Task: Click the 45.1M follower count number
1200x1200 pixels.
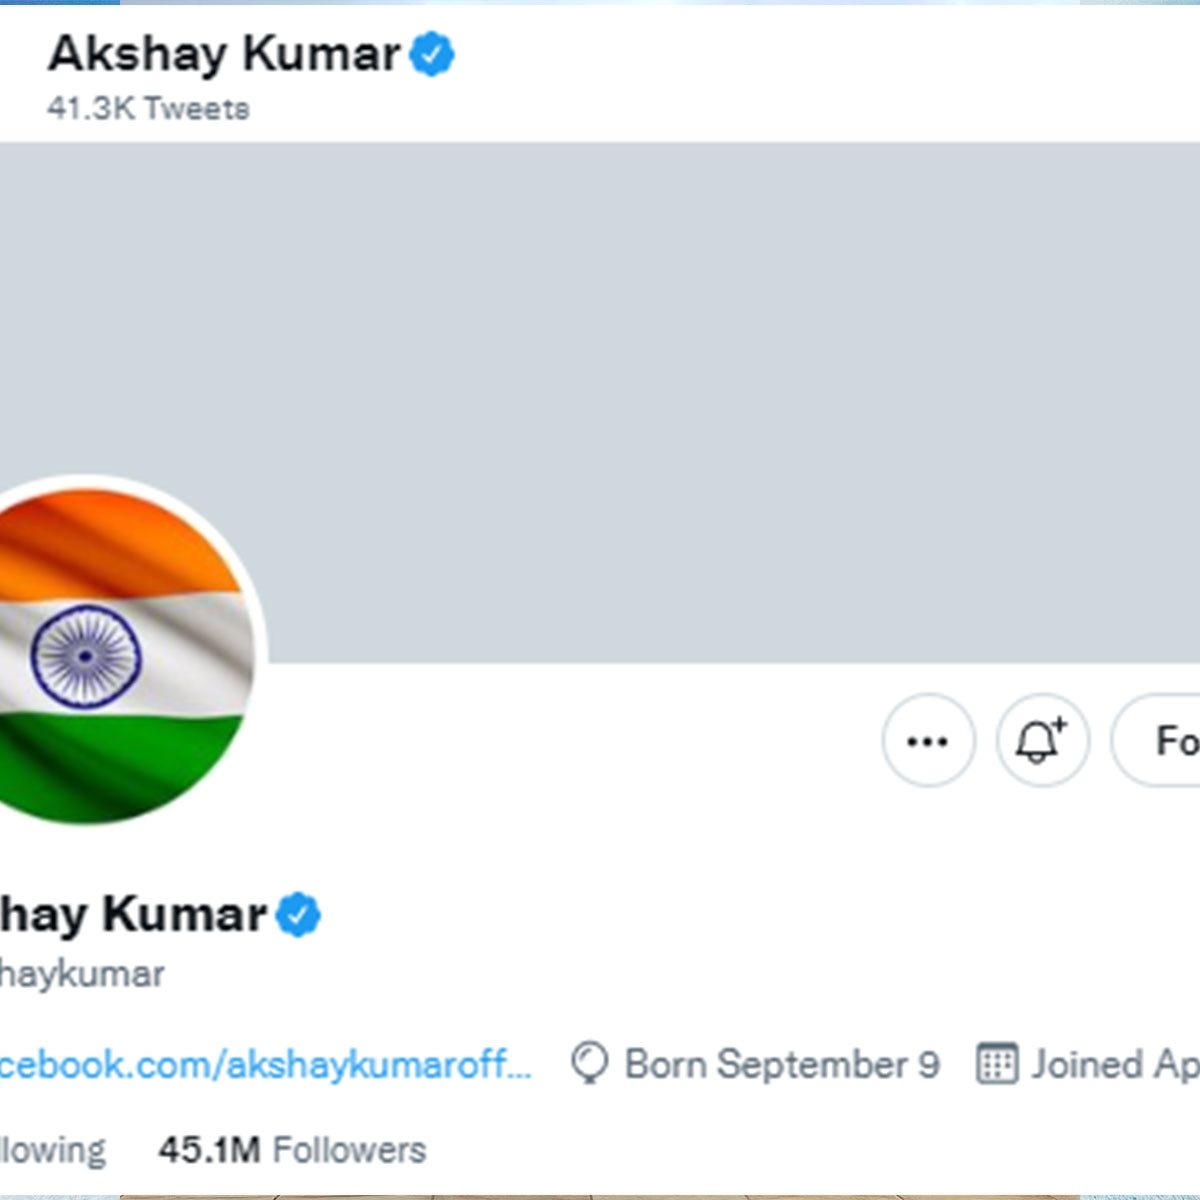Action: pos(209,1150)
